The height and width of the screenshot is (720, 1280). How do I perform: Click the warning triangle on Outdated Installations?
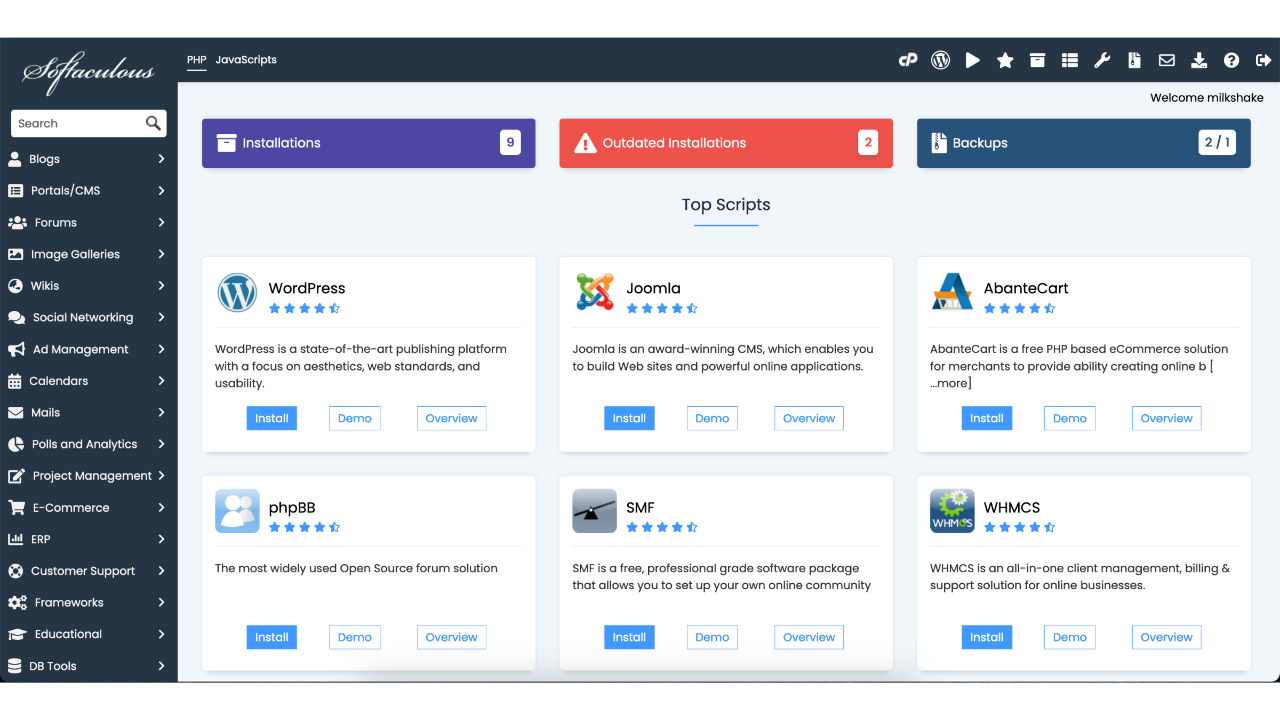coord(585,143)
